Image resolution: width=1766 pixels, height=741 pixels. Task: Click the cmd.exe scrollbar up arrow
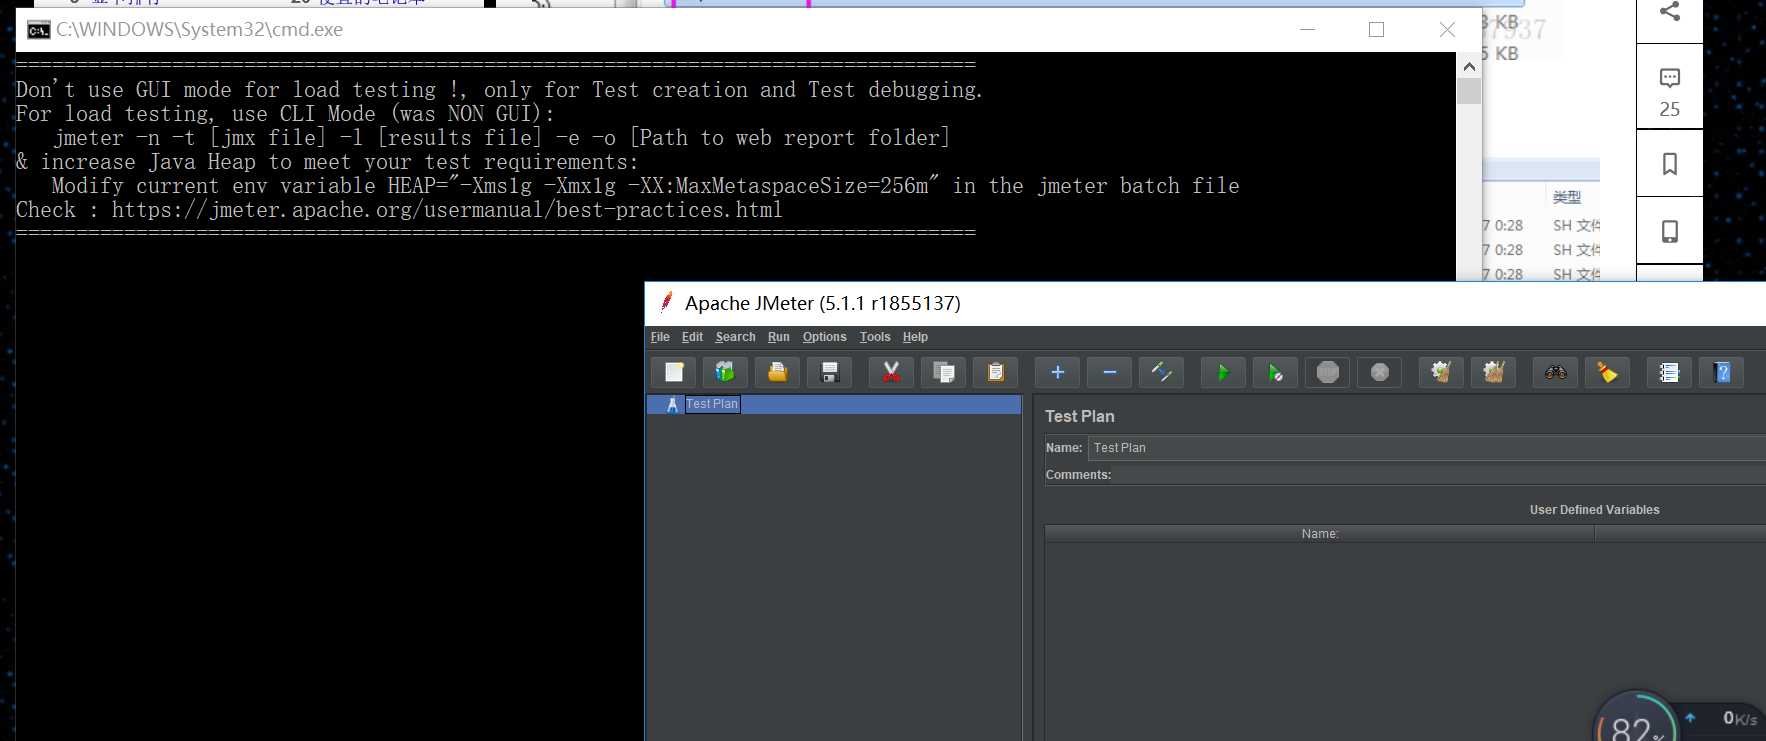coord(1469,66)
